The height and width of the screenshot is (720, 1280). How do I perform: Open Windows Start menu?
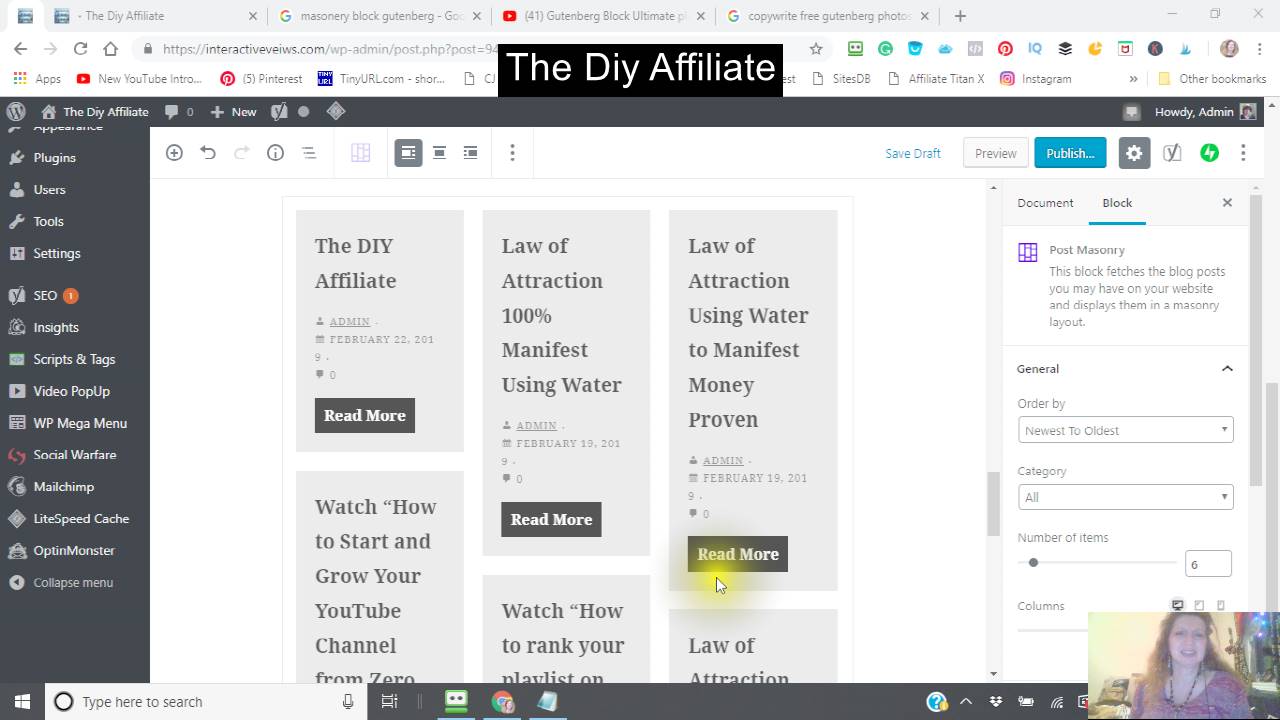click(x=22, y=702)
